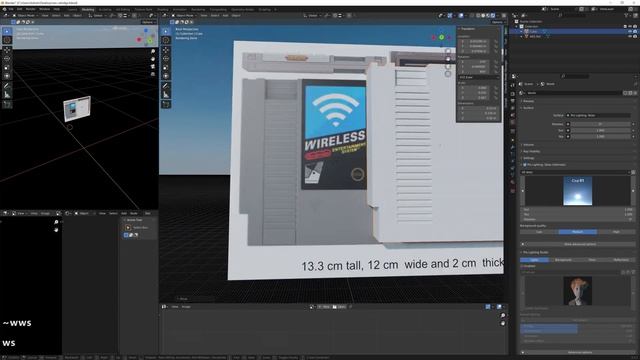Image resolution: width=640 pixels, height=360 pixels.
Task: Select the Move tool in left small viewport
Action: point(7,50)
